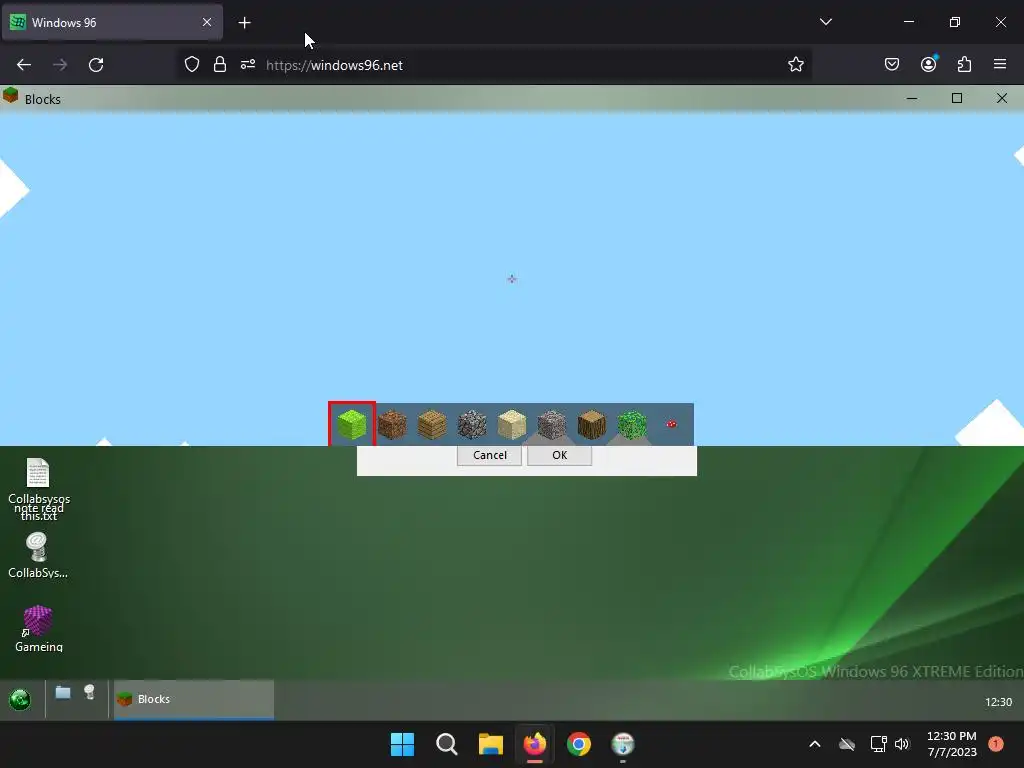Image resolution: width=1024 pixels, height=768 pixels.
Task: Open the Windows Start menu
Action: click(402, 744)
